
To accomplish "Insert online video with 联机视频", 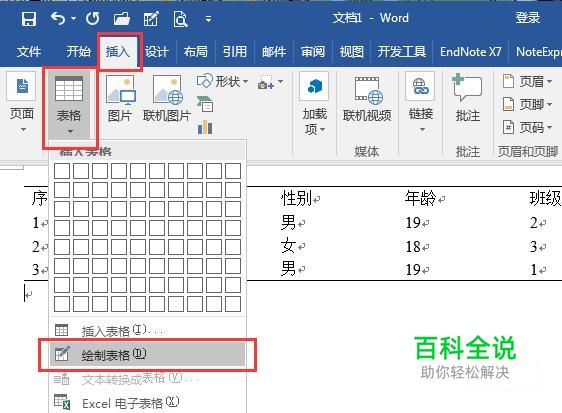I will click(367, 99).
